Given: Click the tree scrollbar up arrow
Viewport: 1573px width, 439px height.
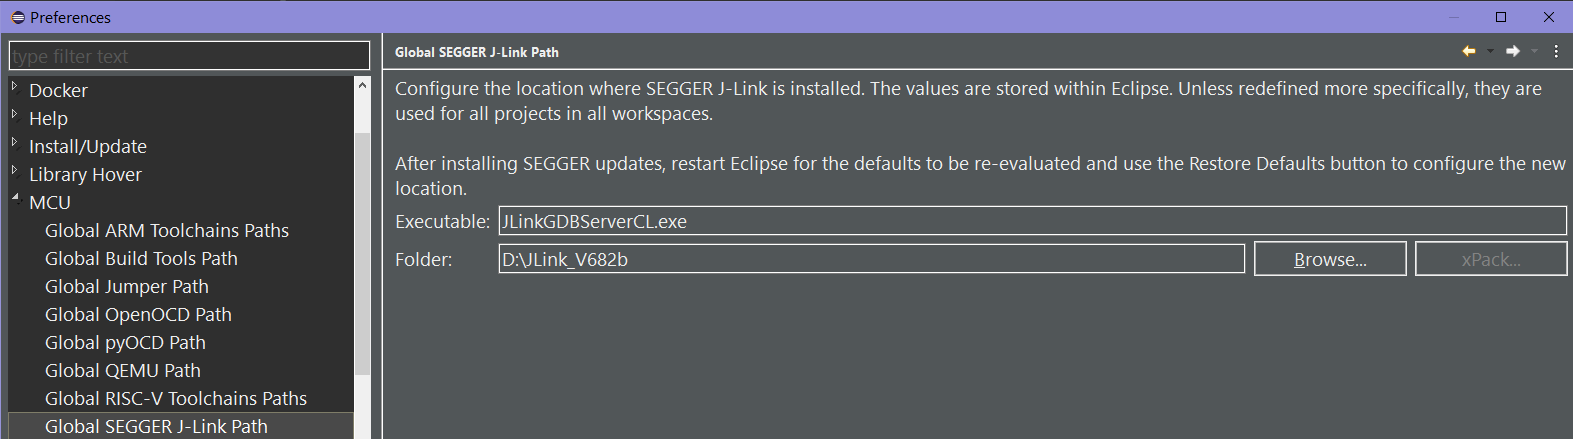Looking at the screenshot, I should (x=362, y=86).
